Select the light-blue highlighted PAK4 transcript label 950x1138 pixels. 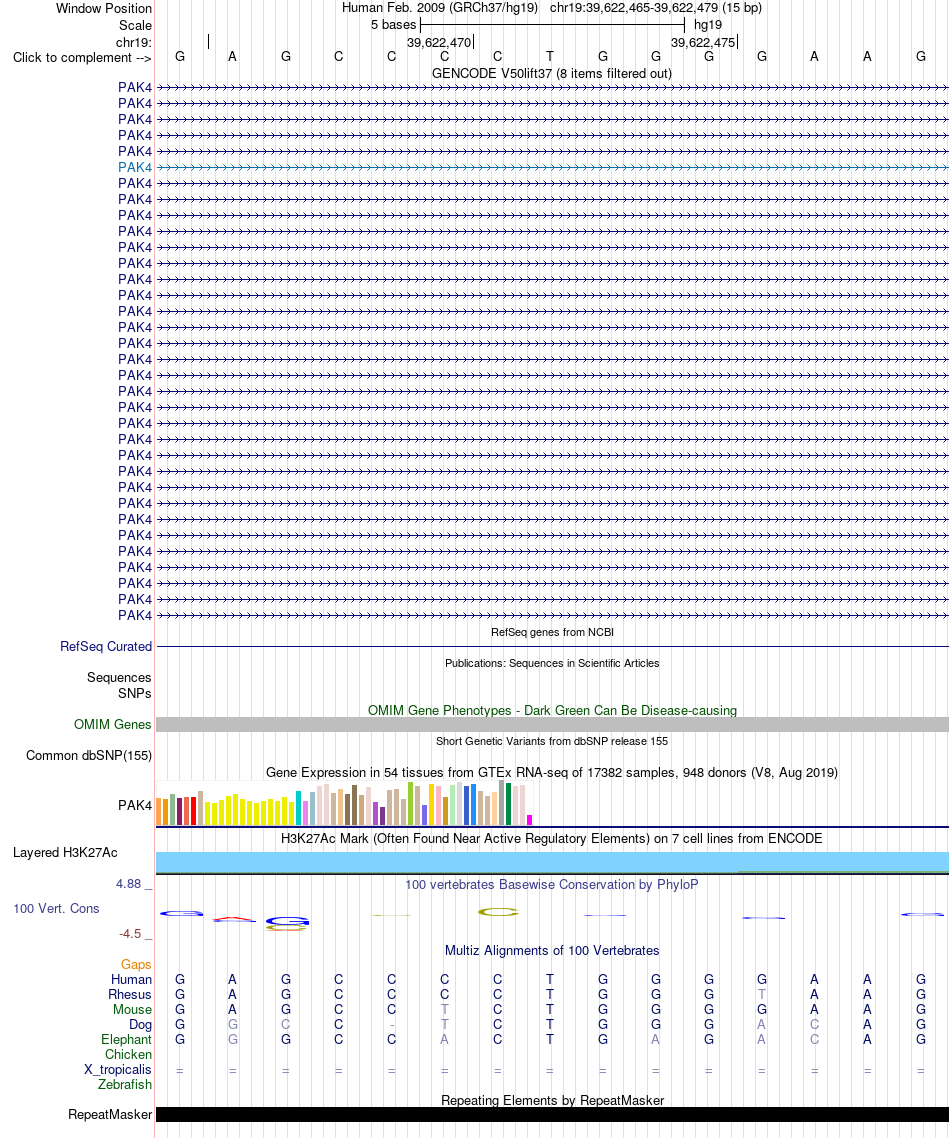click(x=135, y=168)
